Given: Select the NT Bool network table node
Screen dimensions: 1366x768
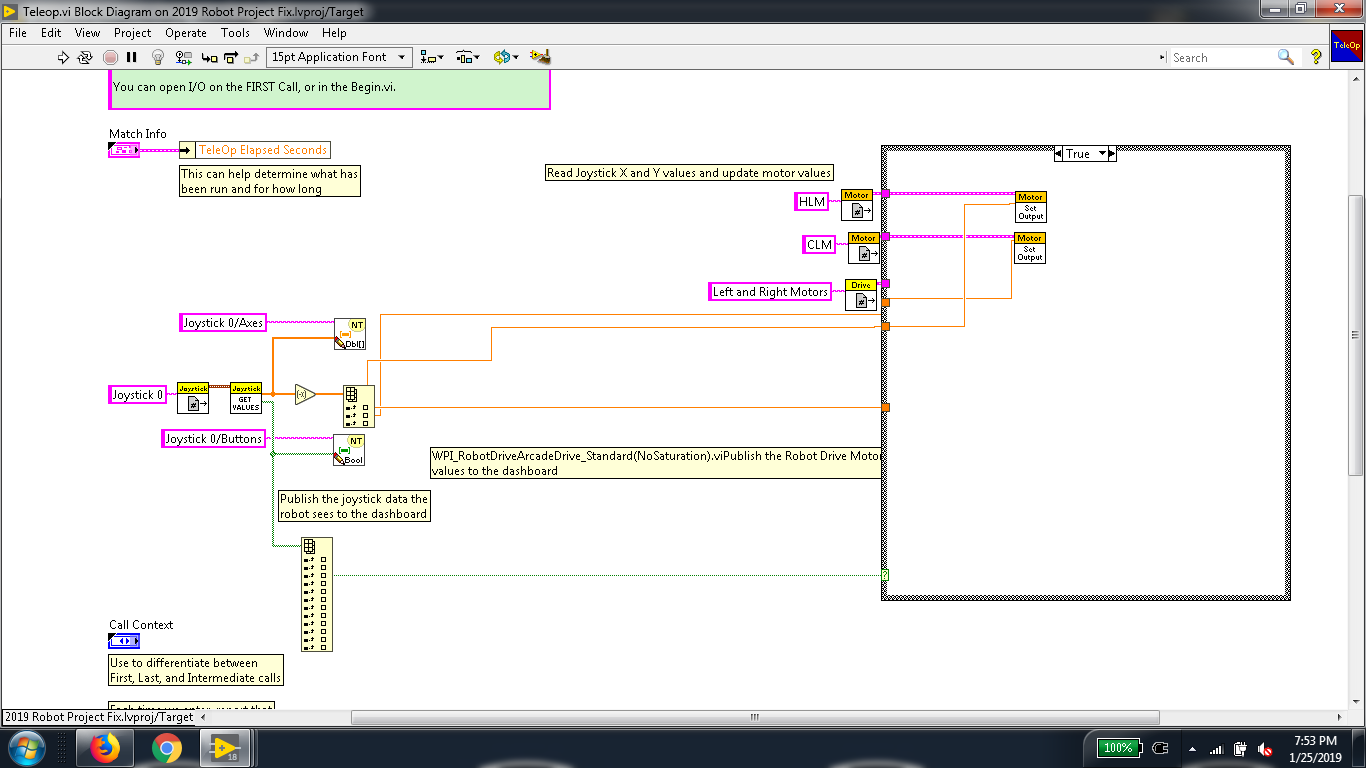Looking at the screenshot, I should 349,450.
